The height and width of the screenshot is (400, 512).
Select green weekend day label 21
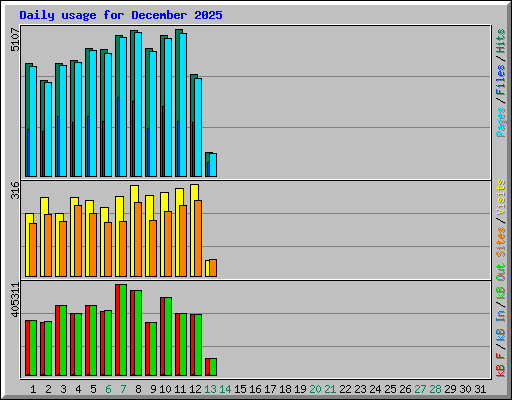coord(330,389)
